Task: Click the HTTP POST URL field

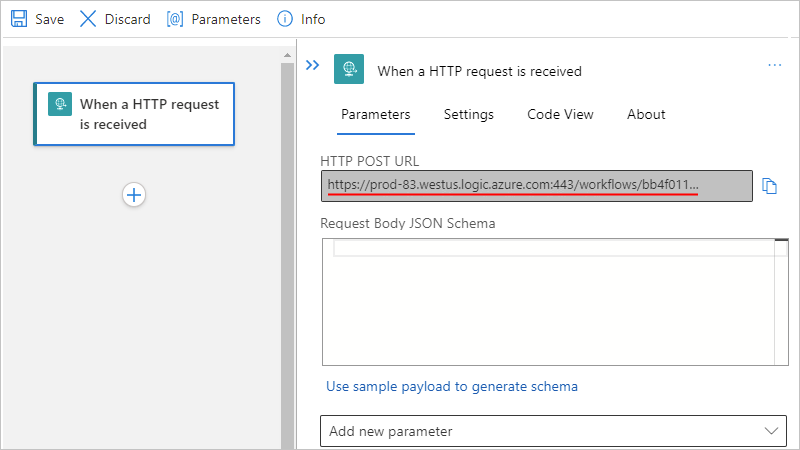Action: pos(536,185)
